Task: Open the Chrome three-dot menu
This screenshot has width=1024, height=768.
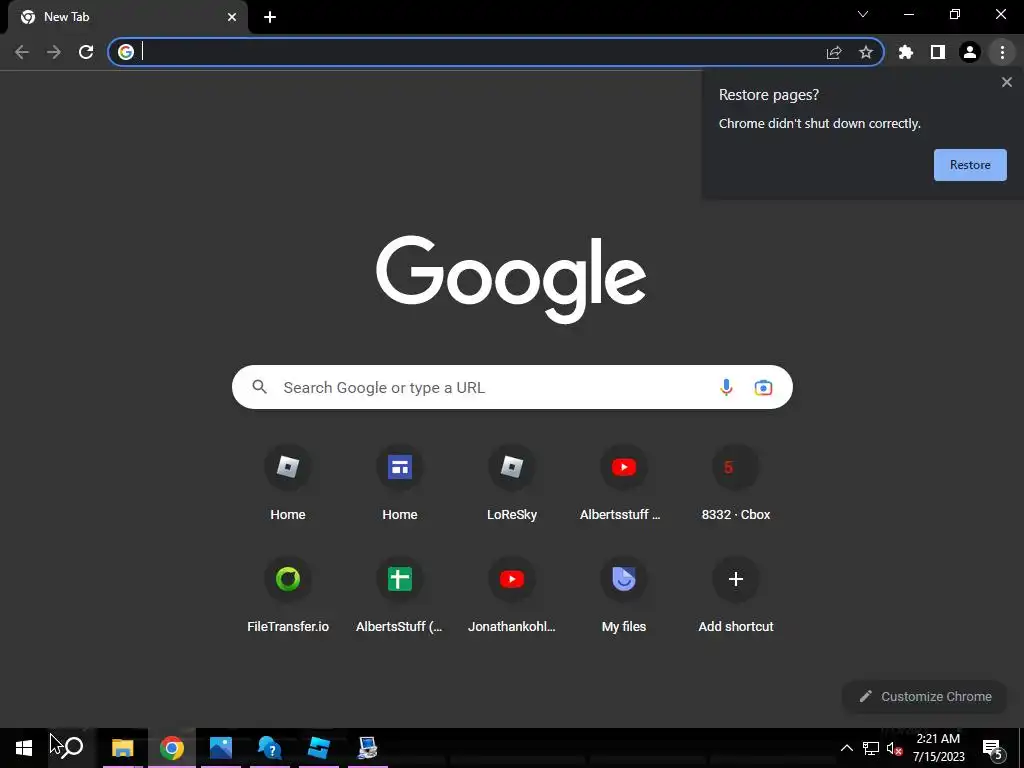Action: tap(1002, 52)
